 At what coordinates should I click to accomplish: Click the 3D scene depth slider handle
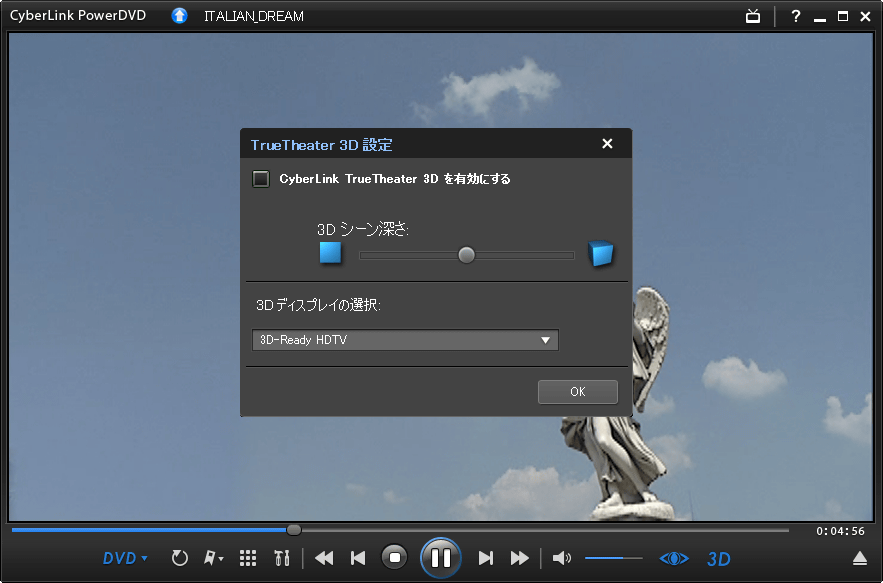[x=466, y=255]
